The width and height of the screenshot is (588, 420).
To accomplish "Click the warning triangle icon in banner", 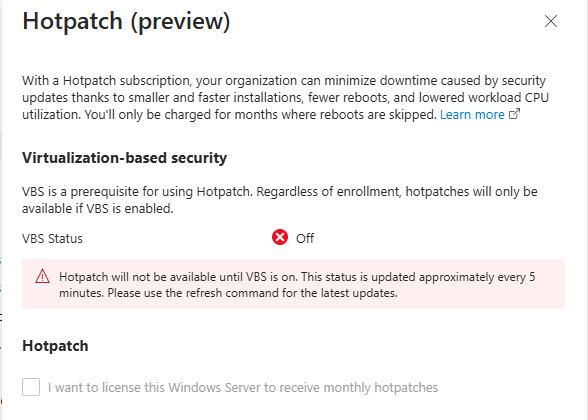I will (x=42, y=276).
